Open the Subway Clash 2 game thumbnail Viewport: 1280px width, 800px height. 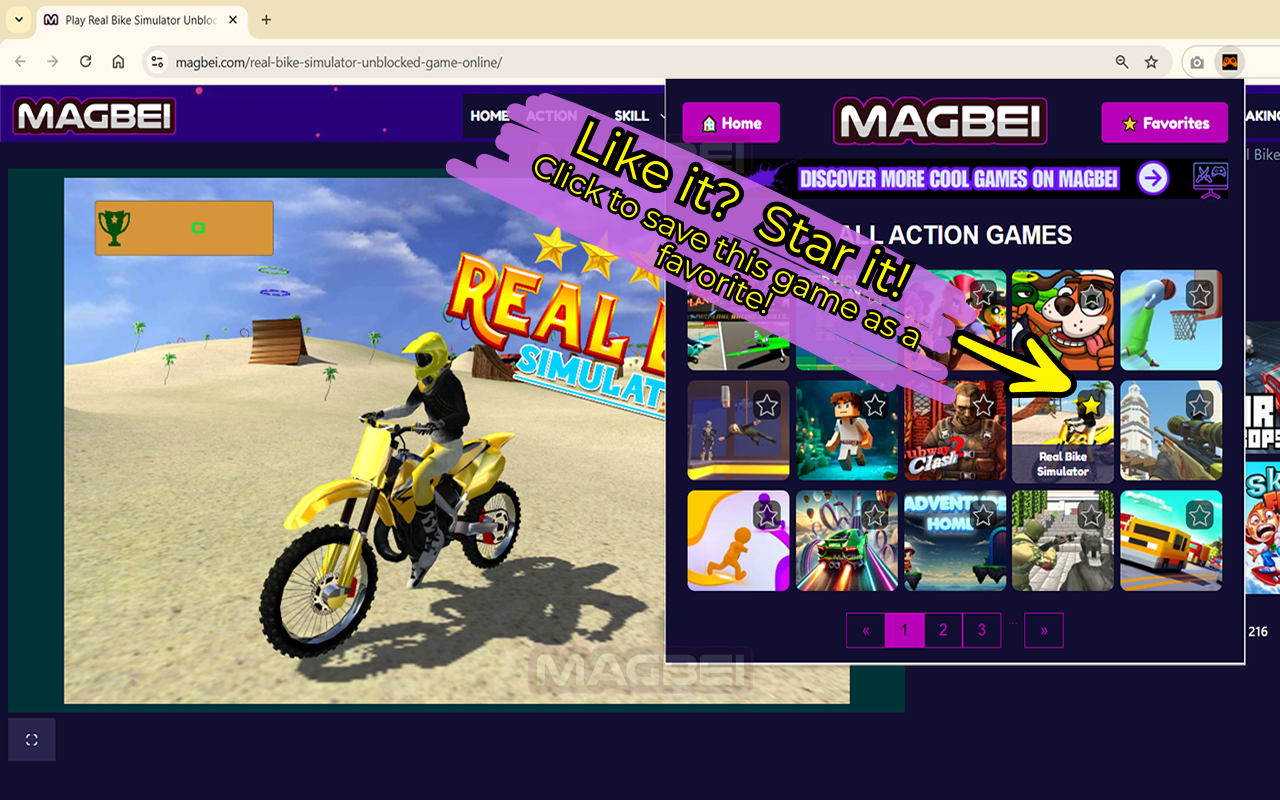[x=955, y=431]
